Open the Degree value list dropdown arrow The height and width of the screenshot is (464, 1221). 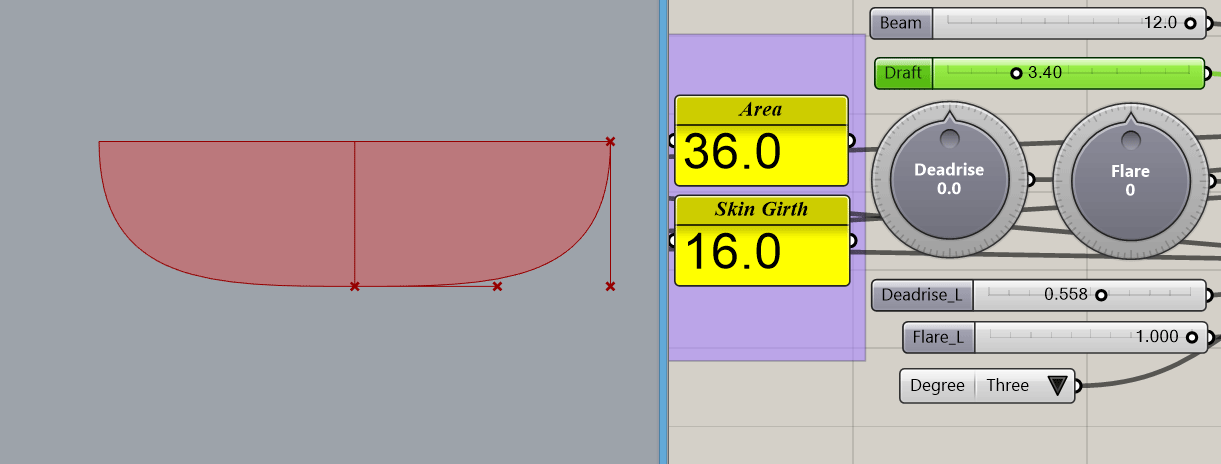[x=1058, y=386]
